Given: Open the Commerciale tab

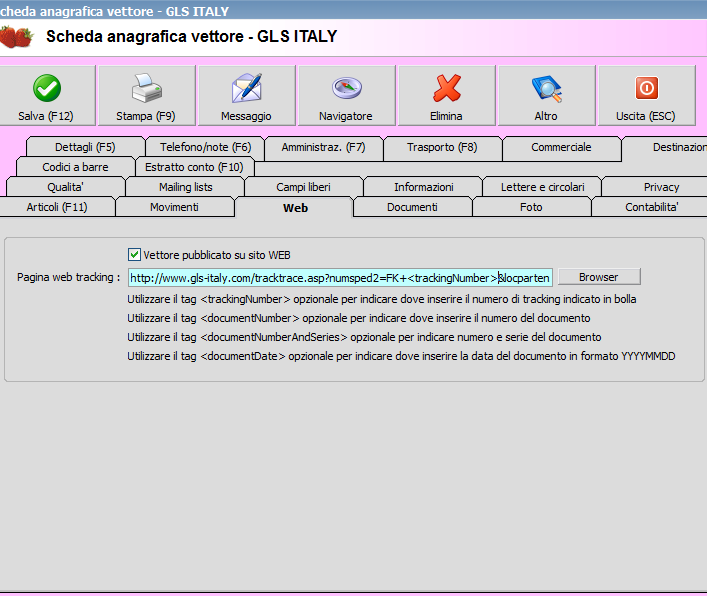Looking at the screenshot, I should point(561,147).
